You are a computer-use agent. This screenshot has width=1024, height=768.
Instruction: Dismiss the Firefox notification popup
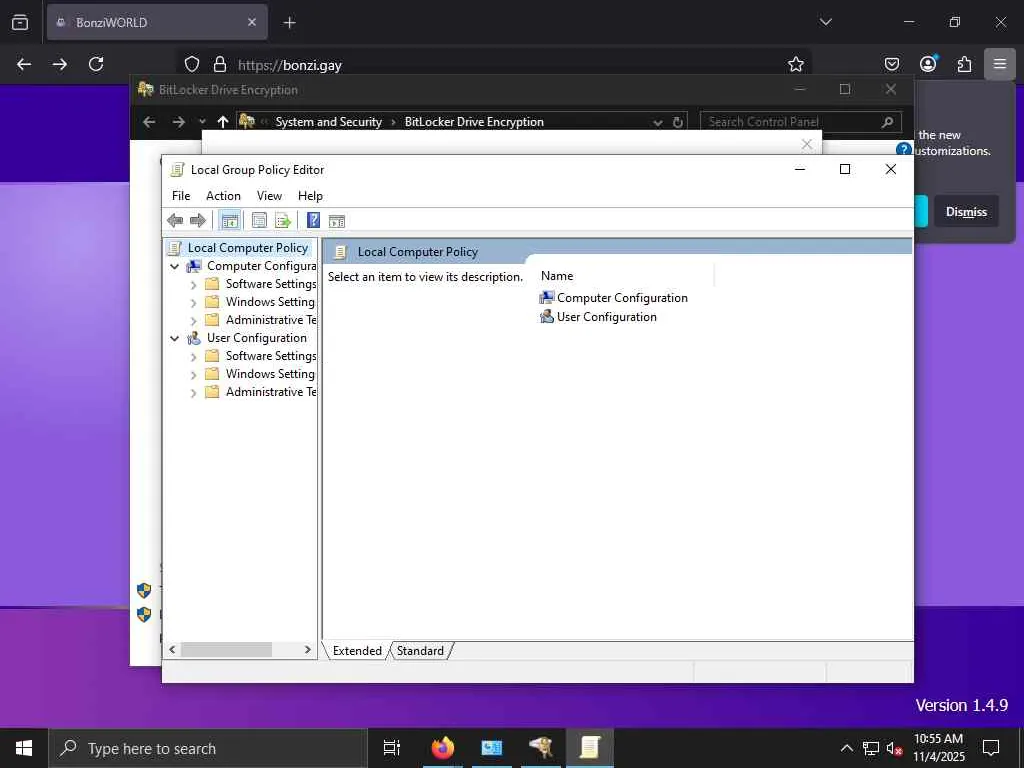966,212
